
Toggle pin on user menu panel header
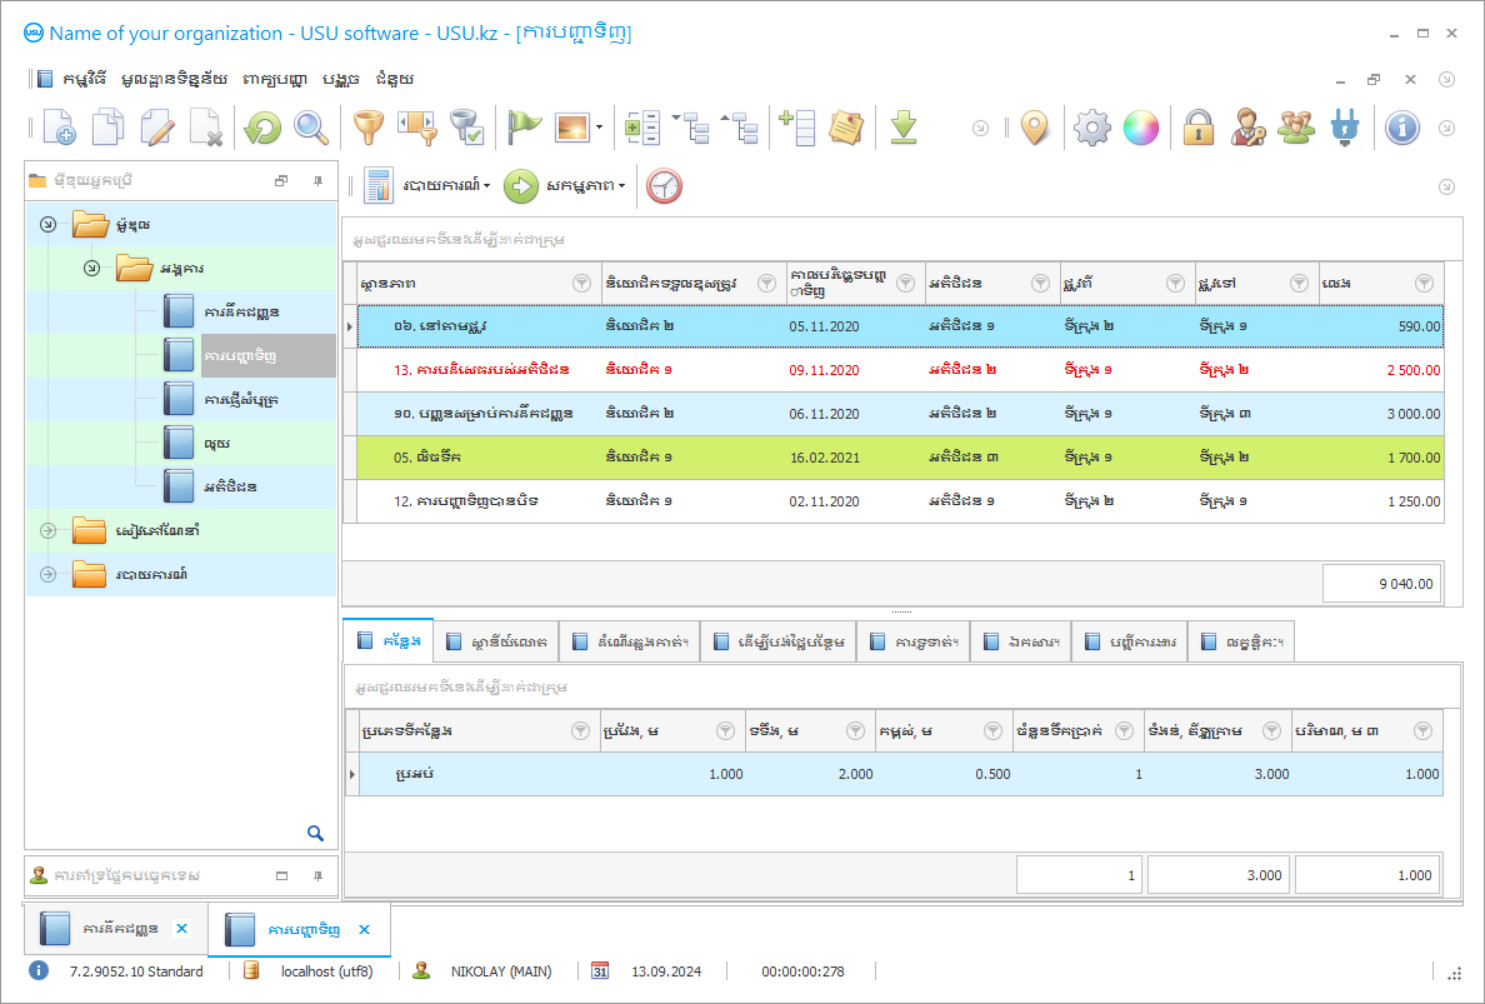(x=318, y=181)
